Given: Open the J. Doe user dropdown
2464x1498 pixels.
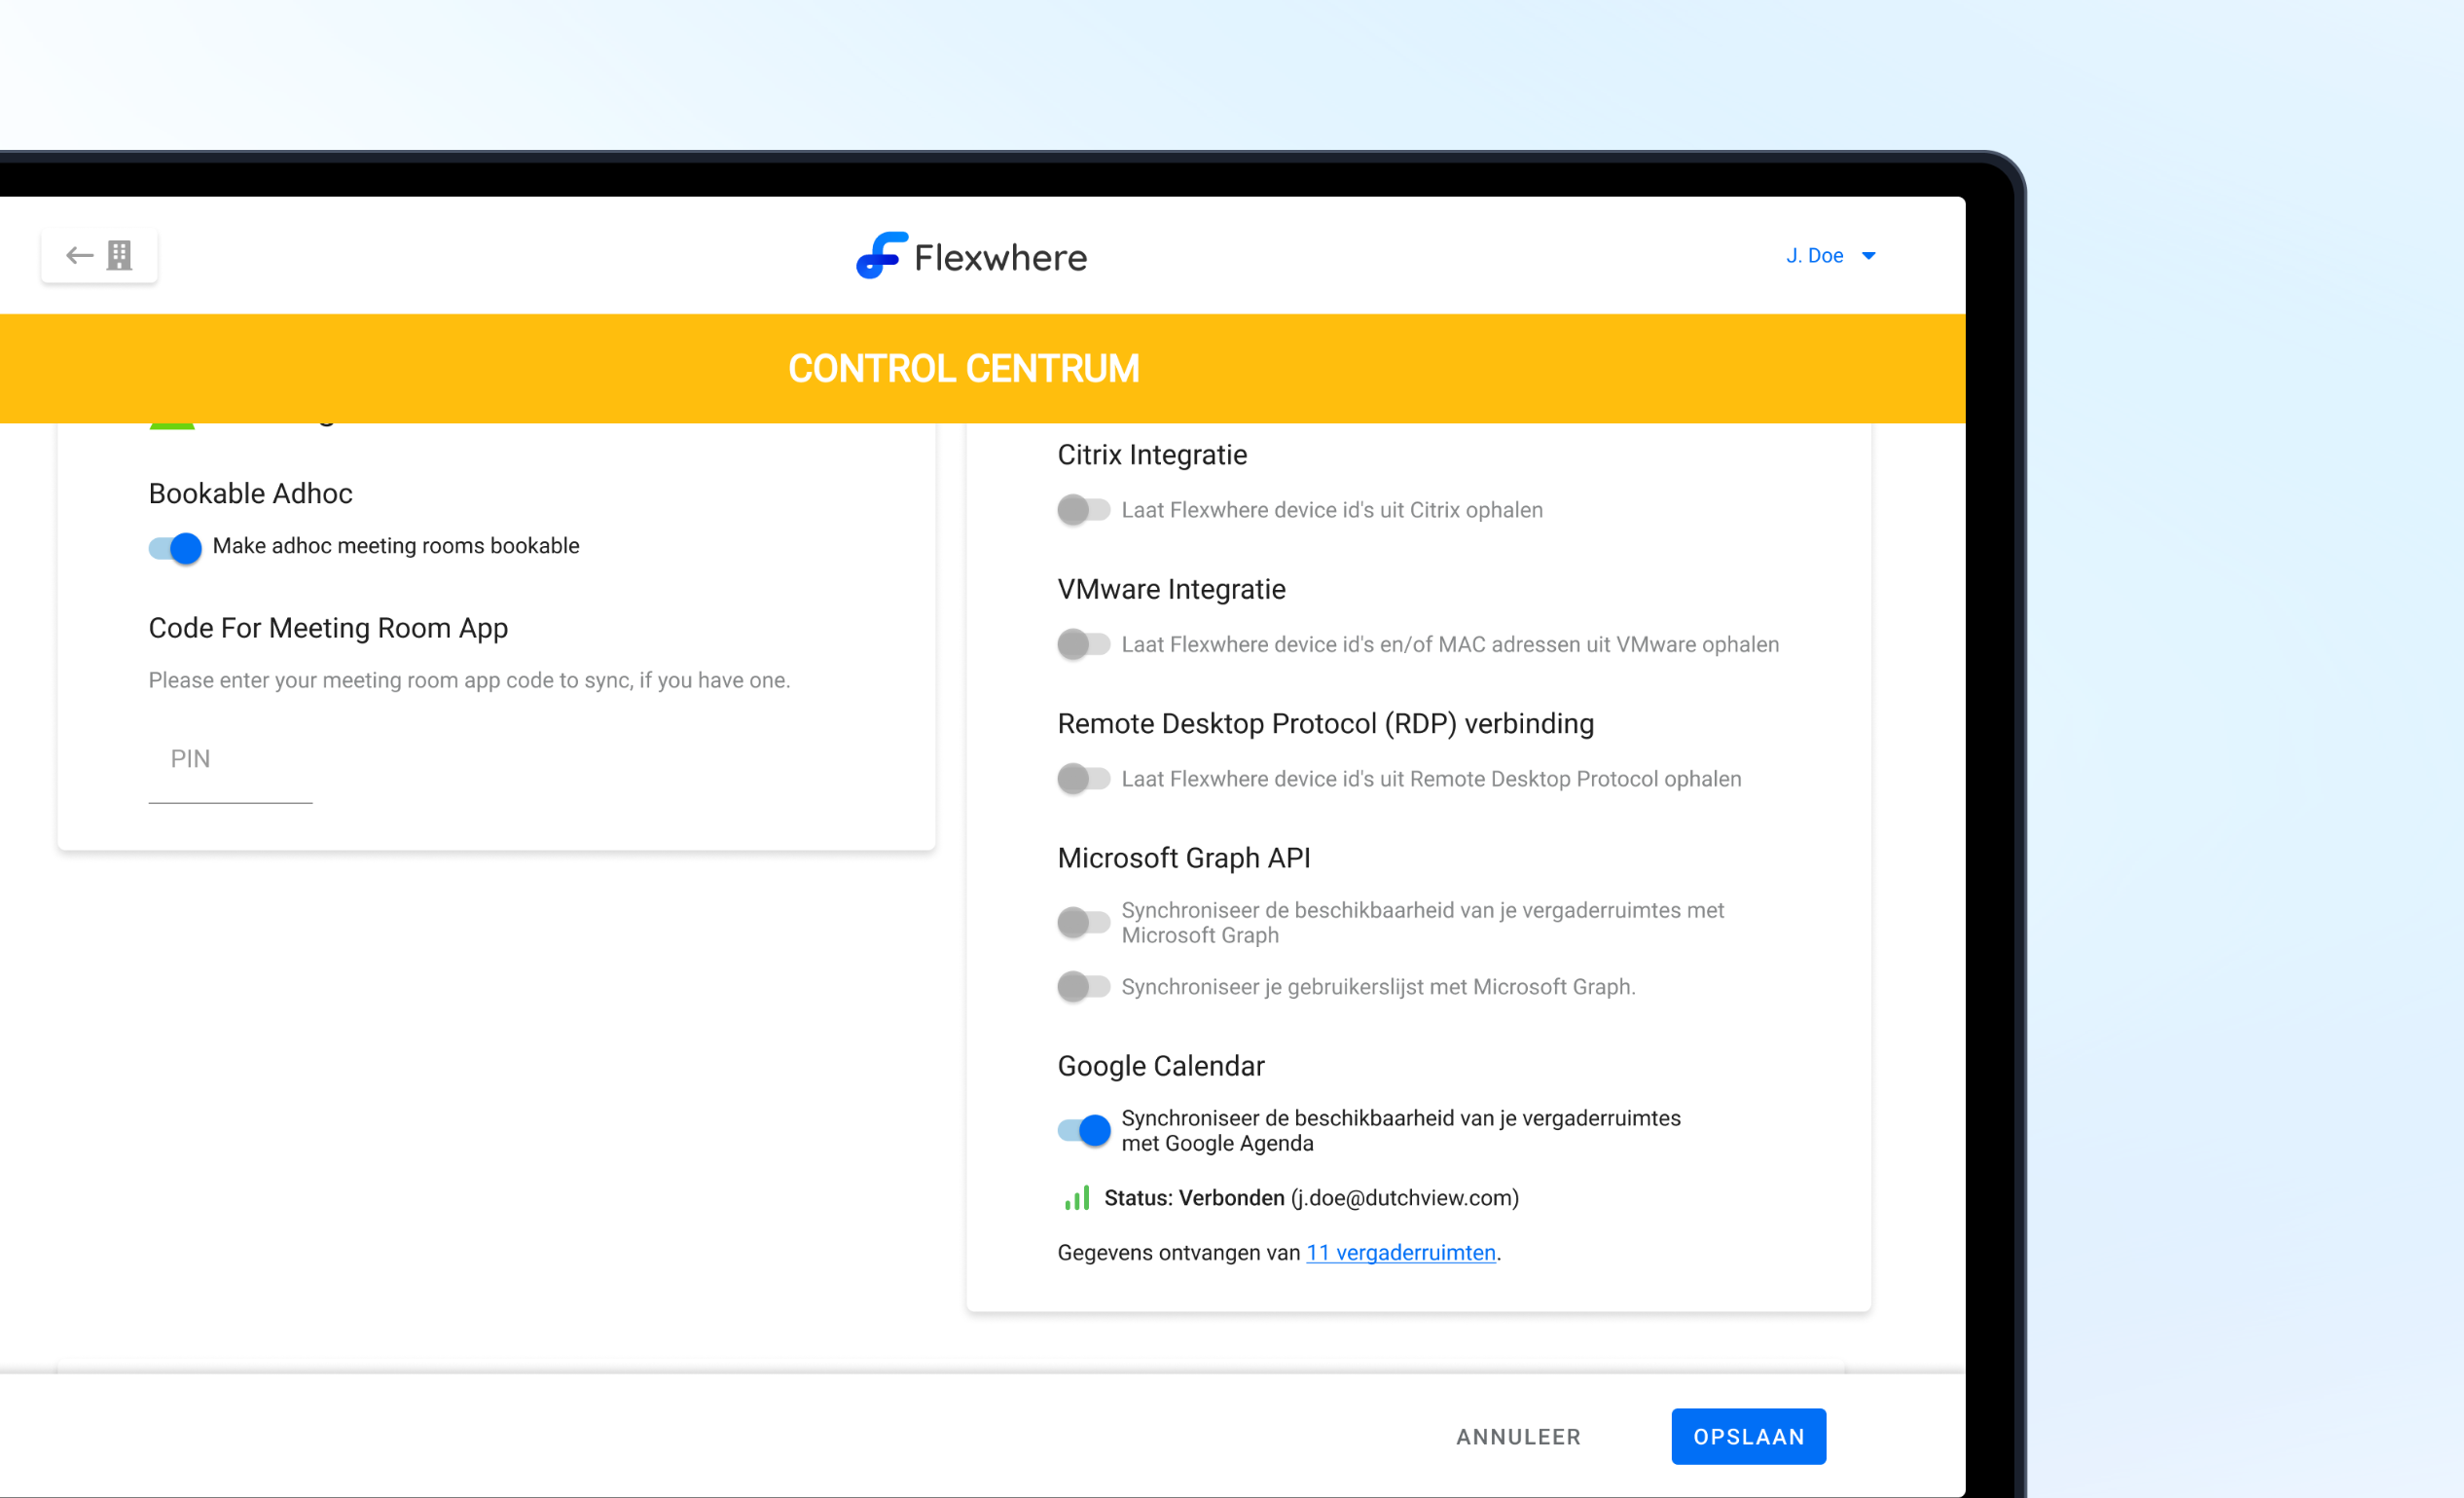Looking at the screenshot, I should 1814,256.
